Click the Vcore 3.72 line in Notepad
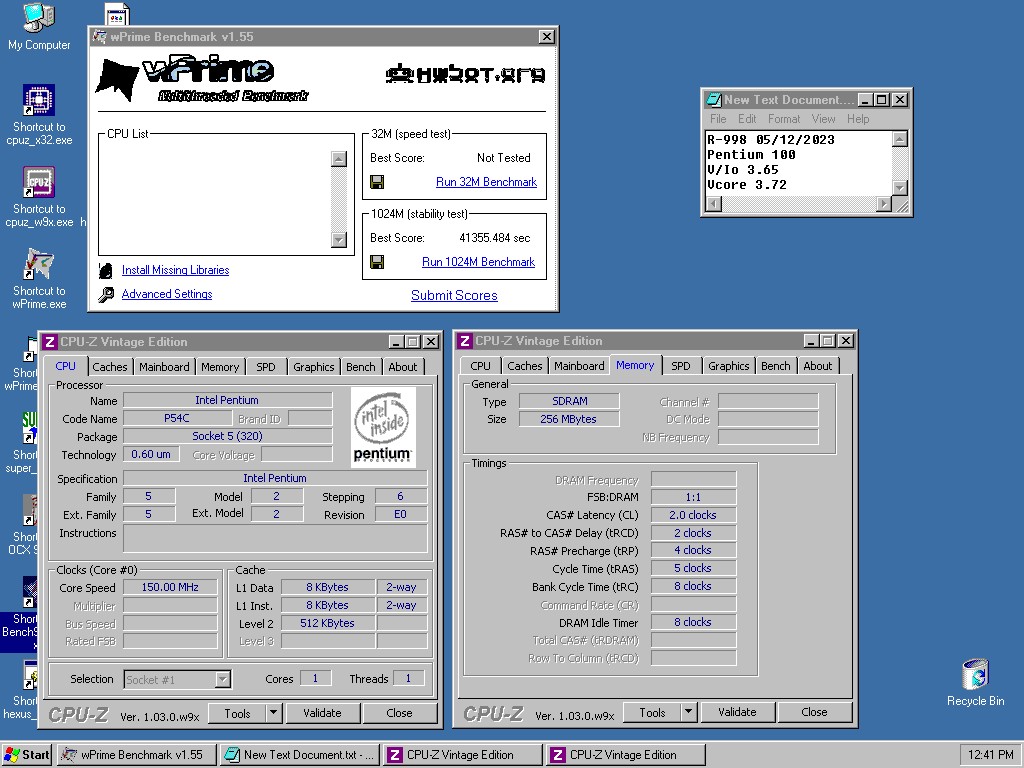This screenshot has width=1024, height=768. [746, 185]
